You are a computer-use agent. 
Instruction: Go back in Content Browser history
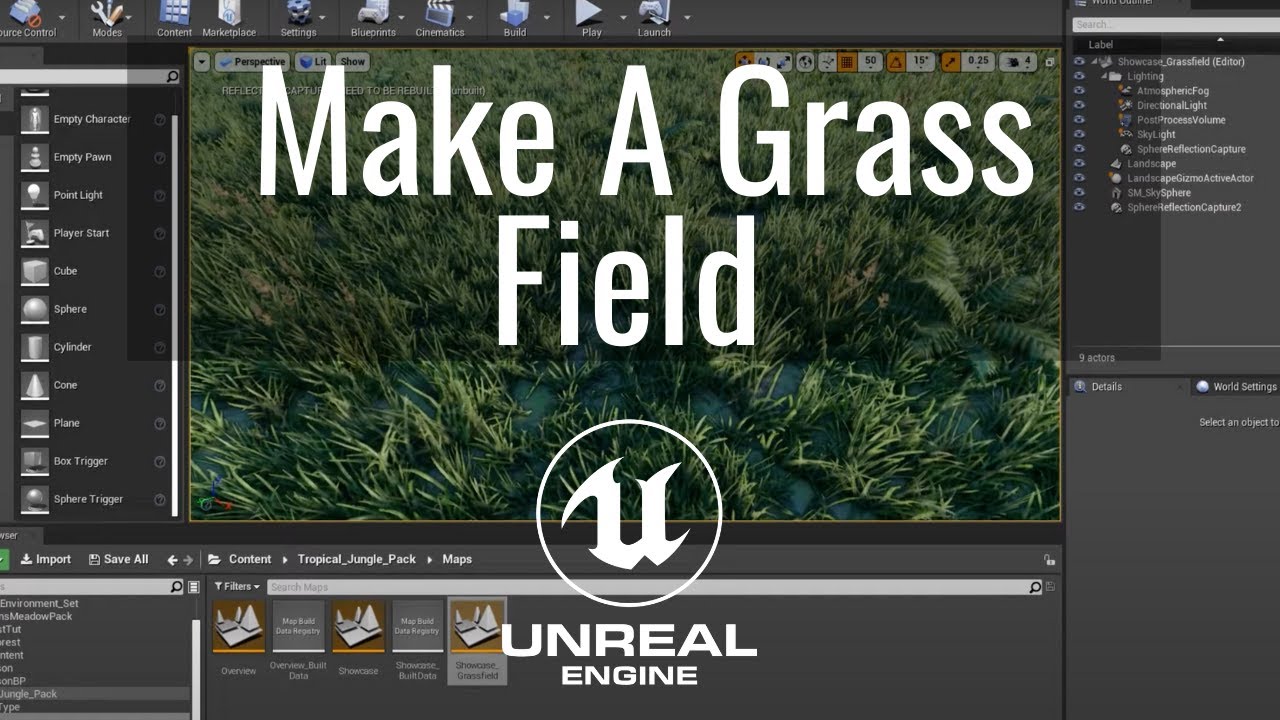172,560
